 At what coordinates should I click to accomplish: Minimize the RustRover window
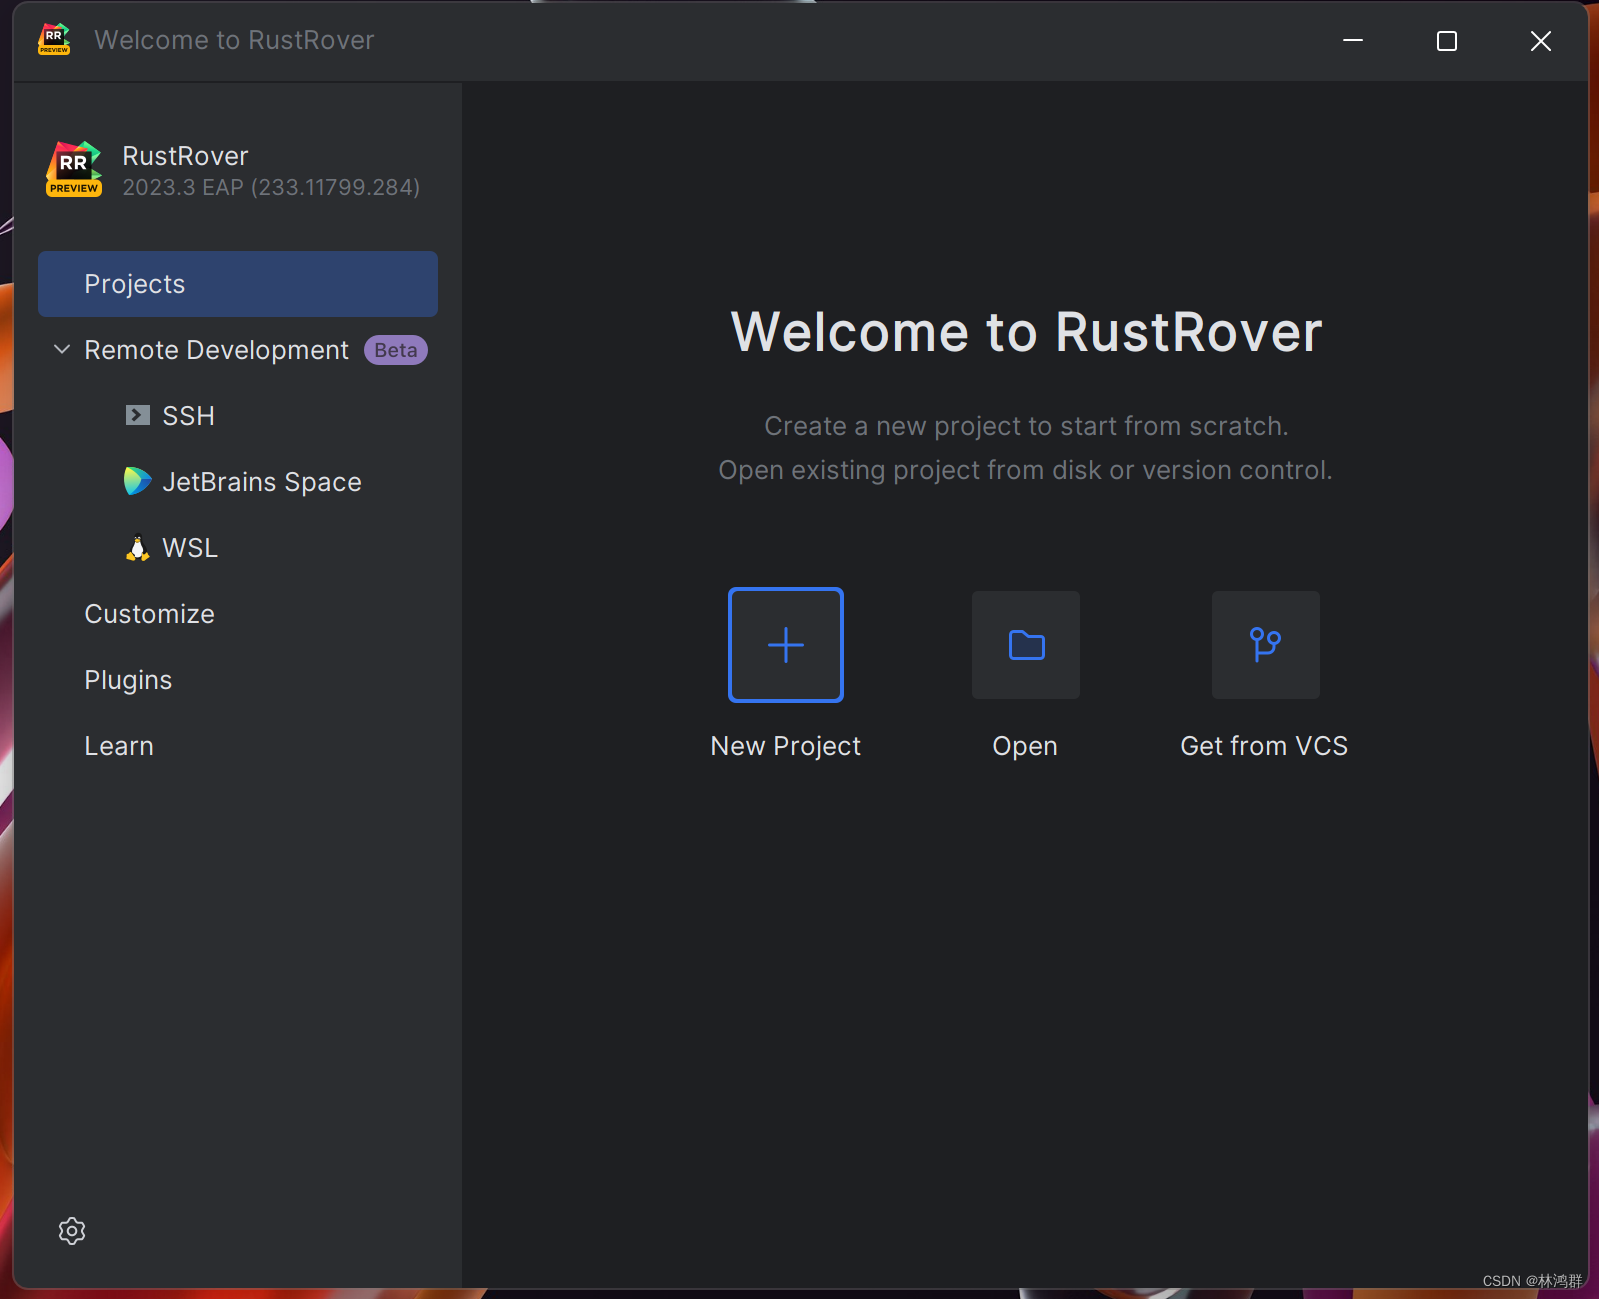click(x=1353, y=40)
